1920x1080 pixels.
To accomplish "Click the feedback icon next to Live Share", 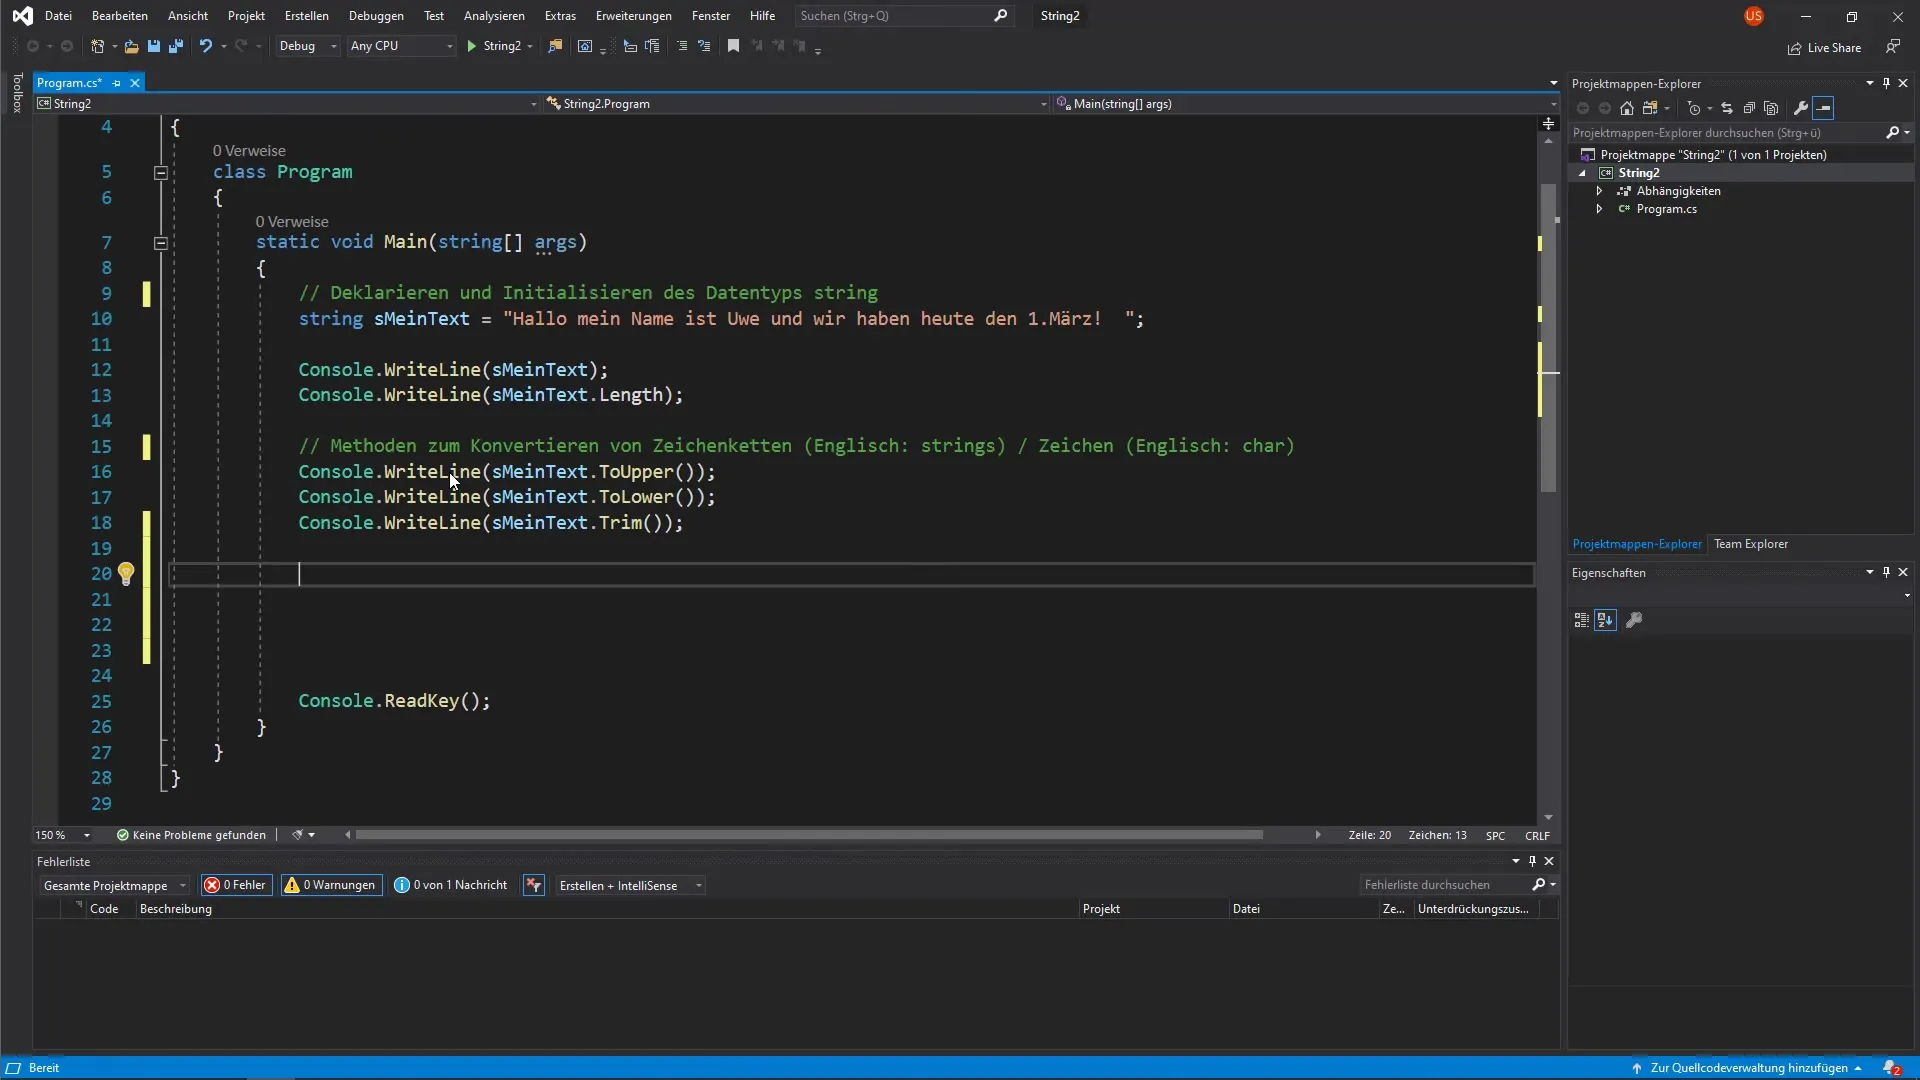I will pos(1893,47).
